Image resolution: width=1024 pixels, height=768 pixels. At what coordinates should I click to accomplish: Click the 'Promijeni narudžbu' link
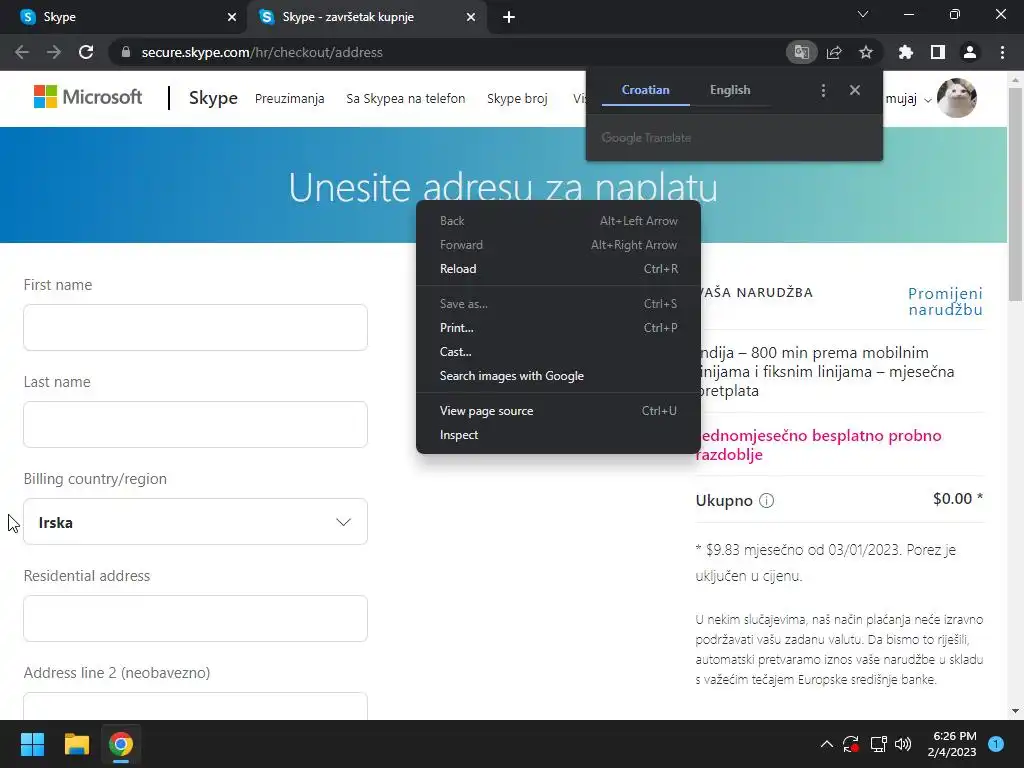[x=945, y=301]
